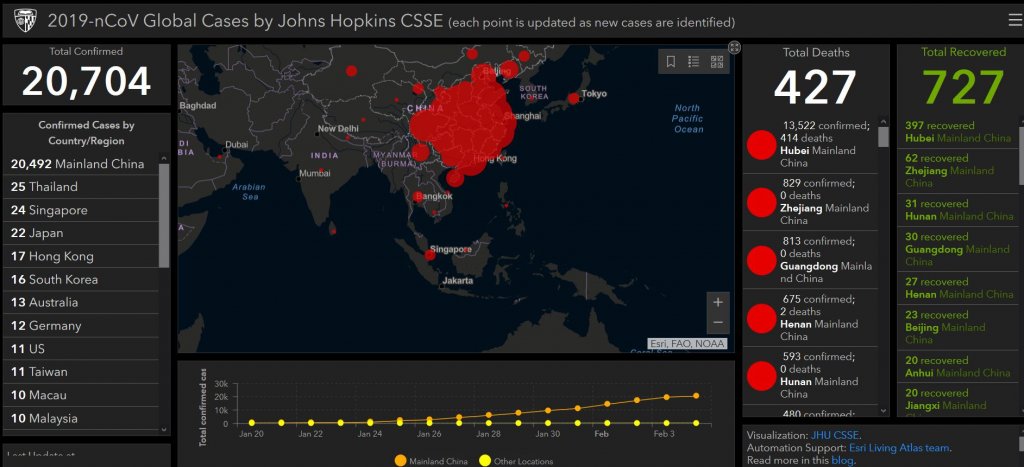Select the Hubei confirmed cases entry

pyautogui.click(x=810, y=144)
